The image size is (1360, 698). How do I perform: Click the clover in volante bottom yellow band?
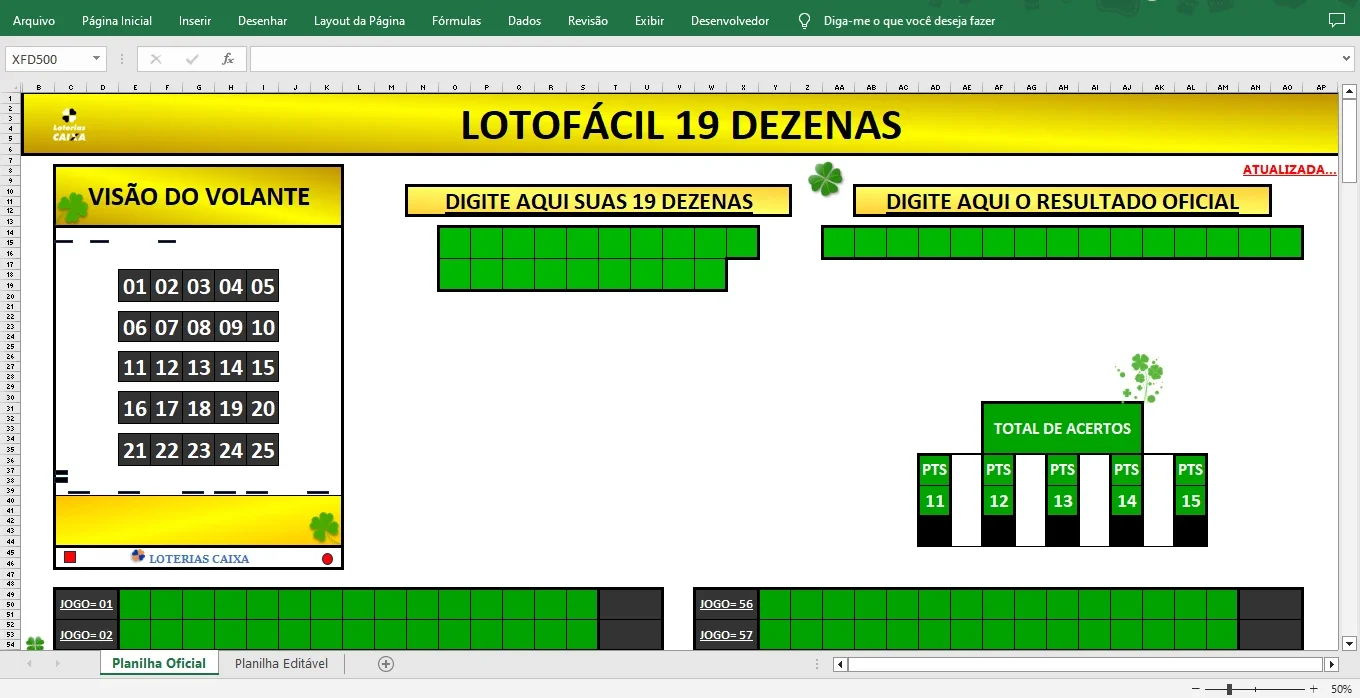tap(324, 526)
